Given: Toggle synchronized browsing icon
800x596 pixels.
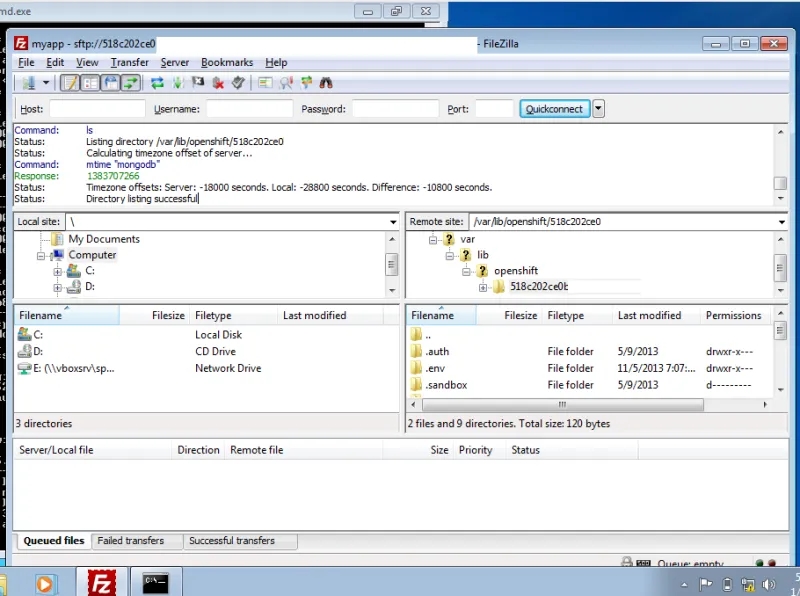Looking at the screenshot, I should pyautogui.click(x=304, y=82).
